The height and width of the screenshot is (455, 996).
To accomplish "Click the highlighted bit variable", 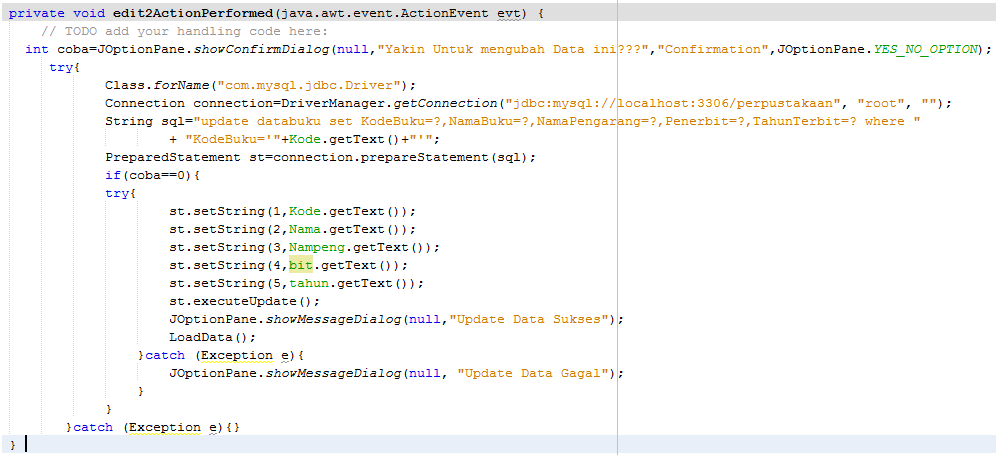I will [x=300, y=265].
